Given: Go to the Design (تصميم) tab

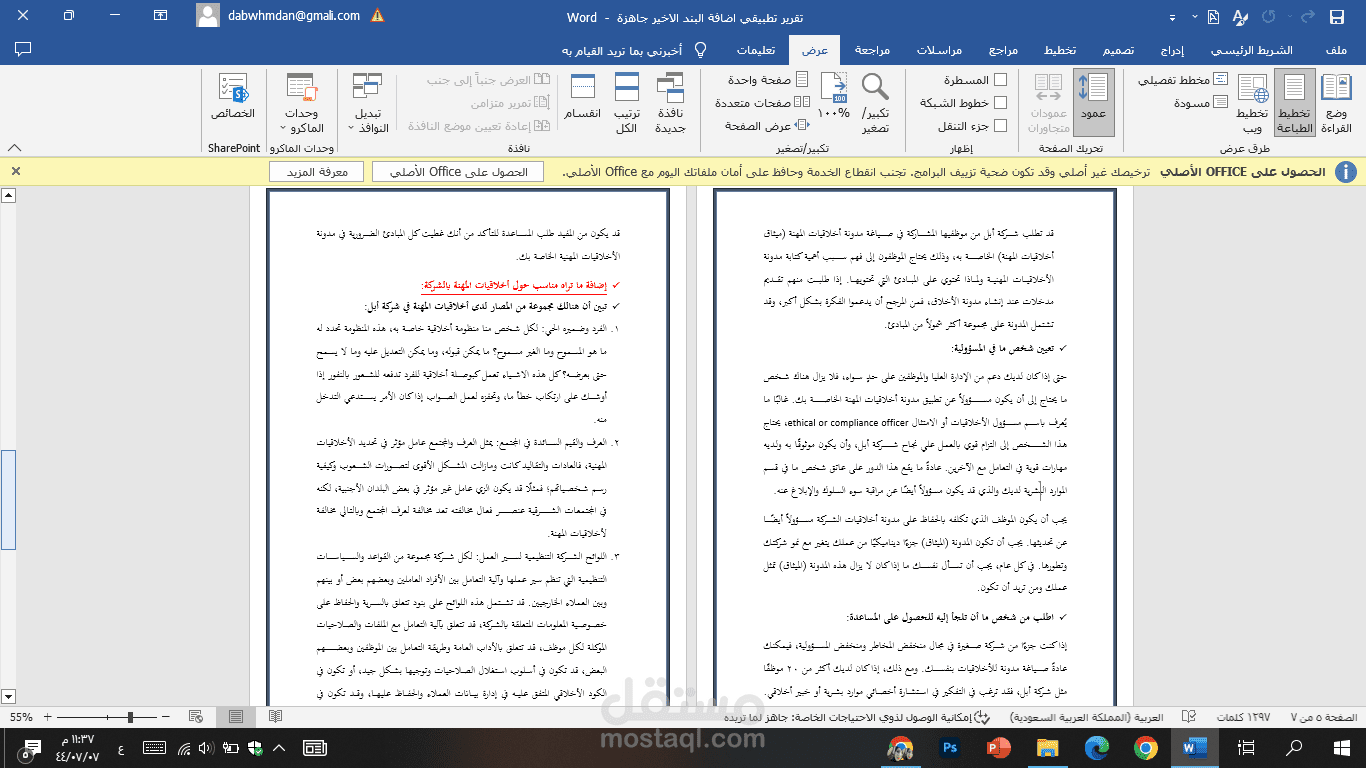Looking at the screenshot, I should coord(1117,50).
